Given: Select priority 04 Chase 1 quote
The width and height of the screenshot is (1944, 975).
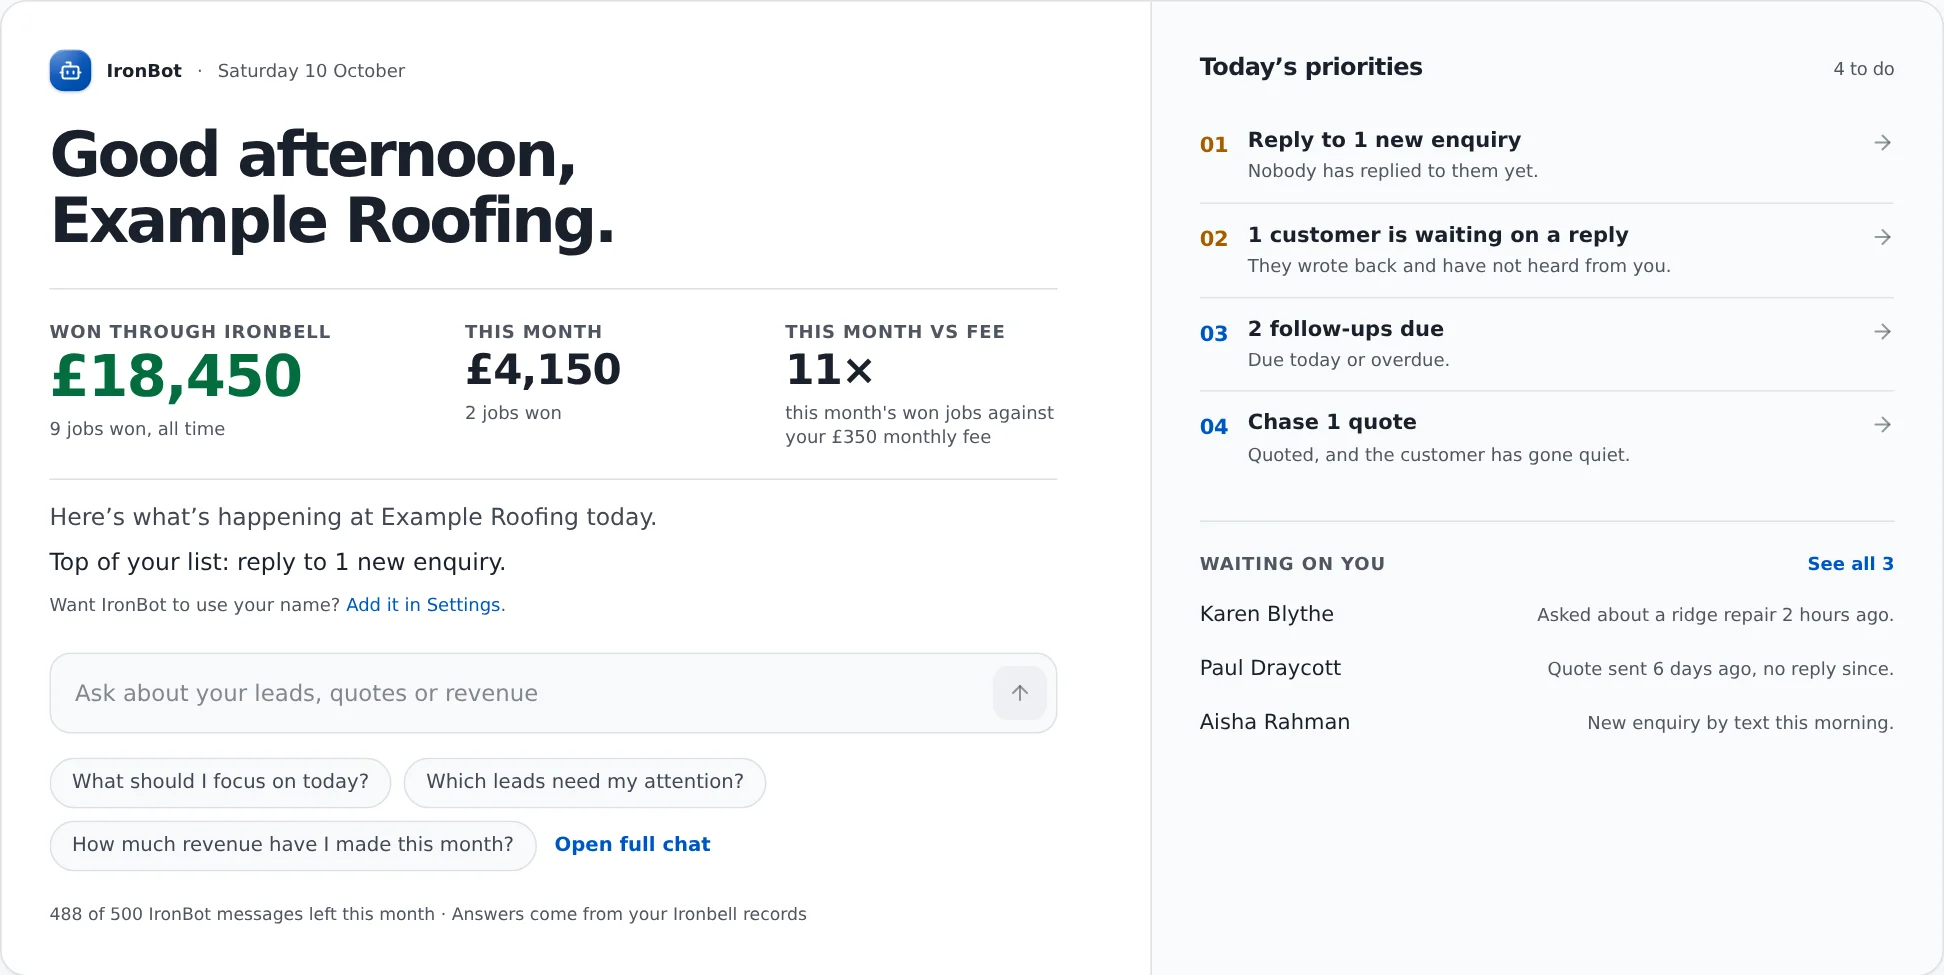Looking at the screenshot, I should pos(1546,438).
